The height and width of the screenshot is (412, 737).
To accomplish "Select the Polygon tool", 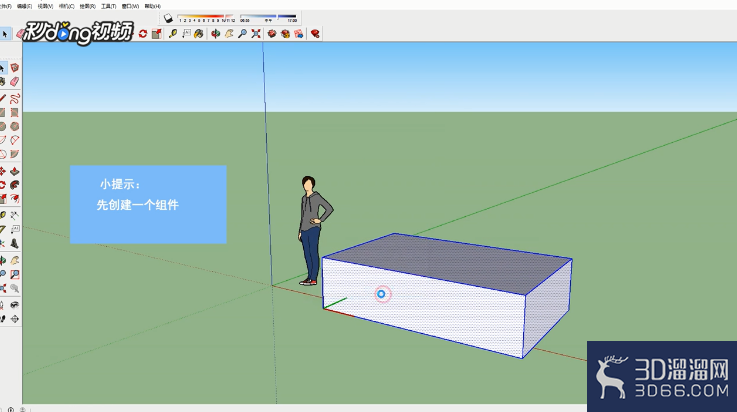I will [x=15, y=126].
